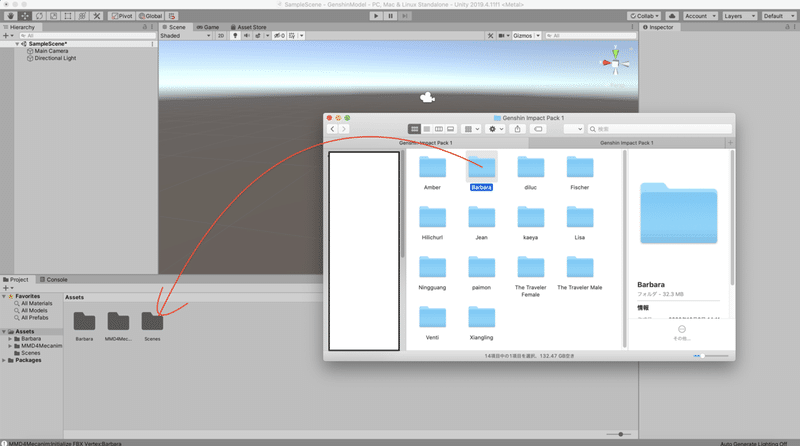
Task: Collapse the SampleScene tree node
Action: click(17, 44)
